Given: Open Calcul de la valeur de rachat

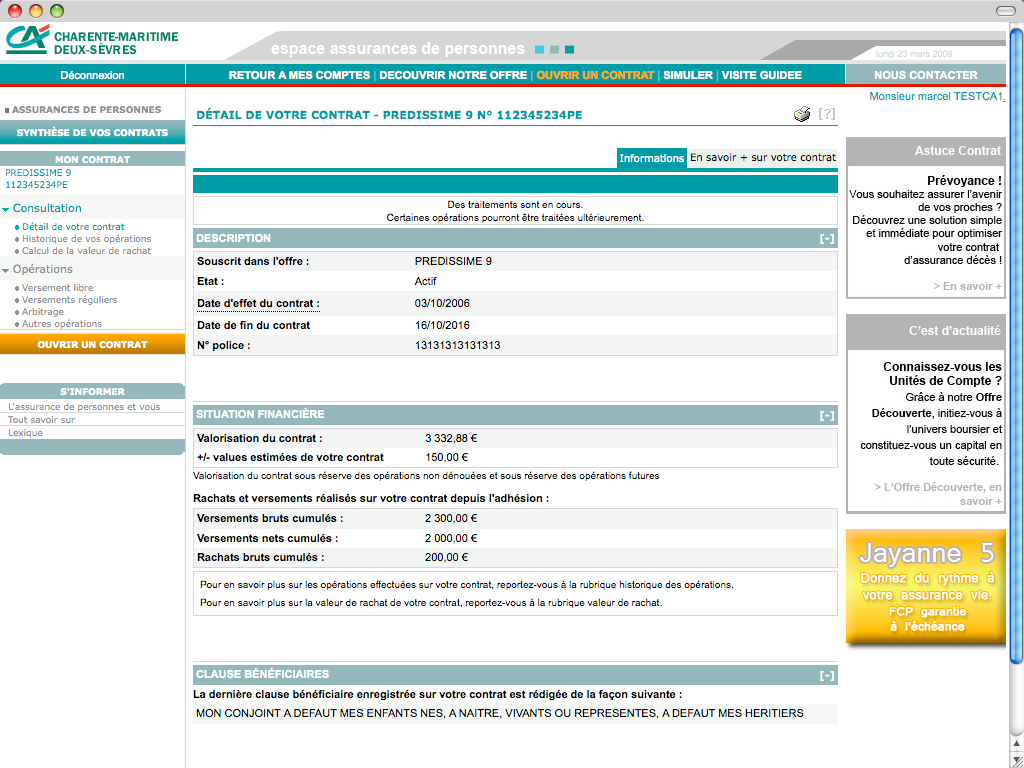Looking at the screenshot, I should [87, 251].
